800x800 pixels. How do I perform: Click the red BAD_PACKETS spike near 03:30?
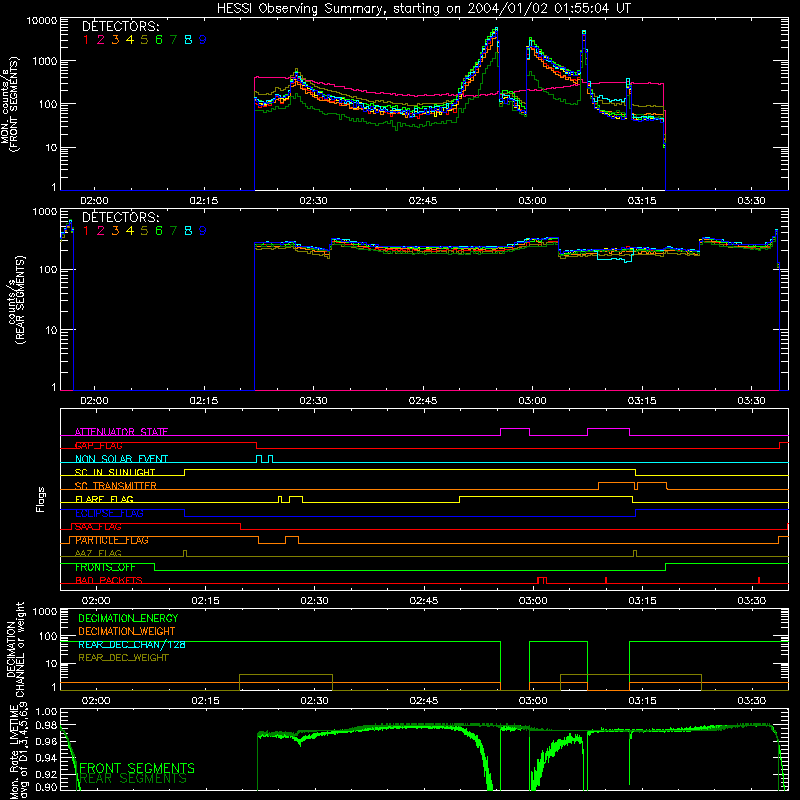[x=759, y=580]
